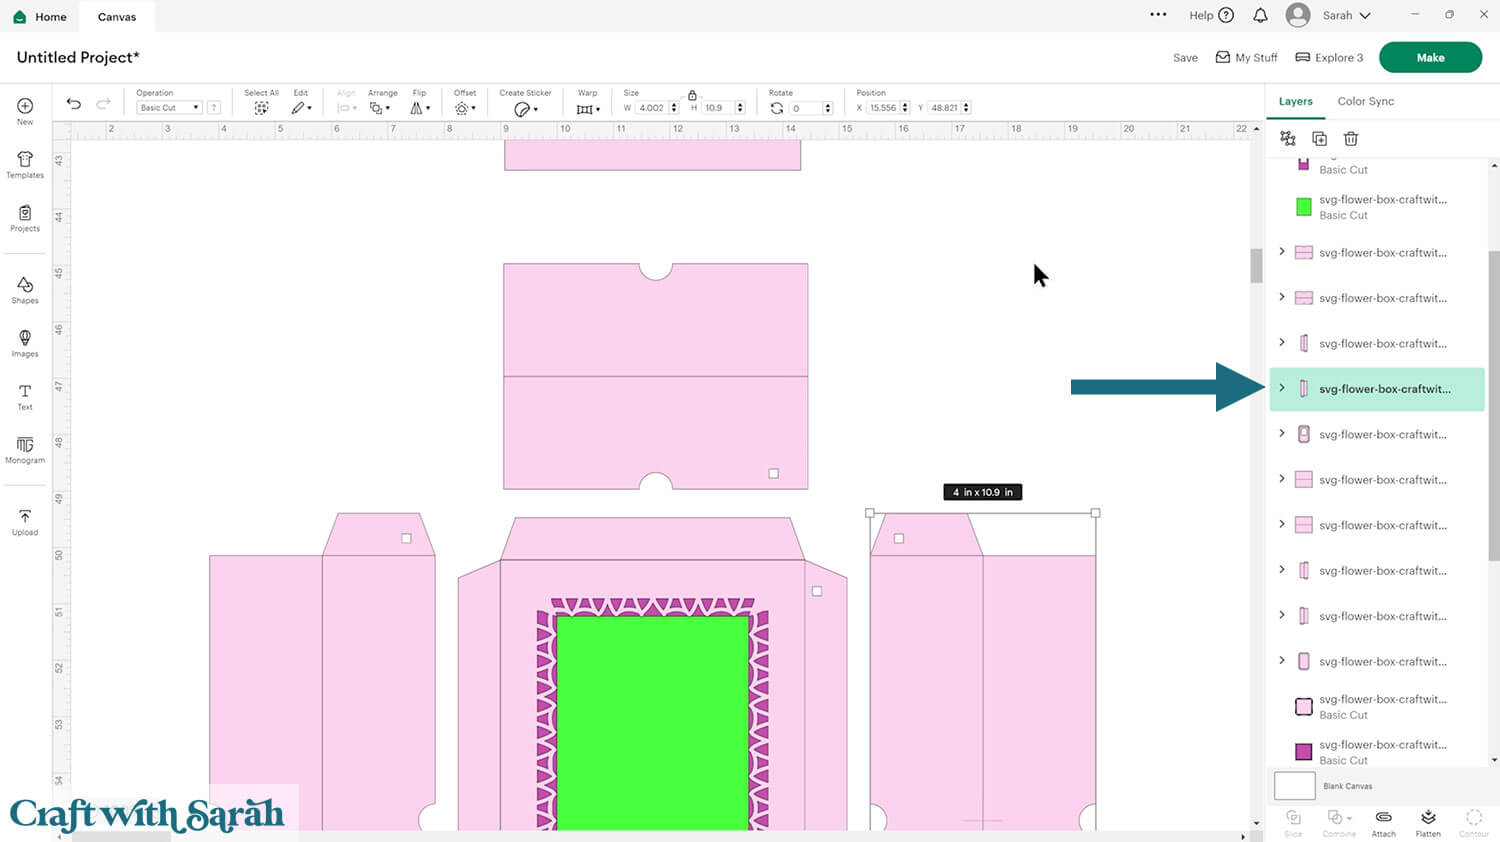Open the Monogram tool

[25, 449]
